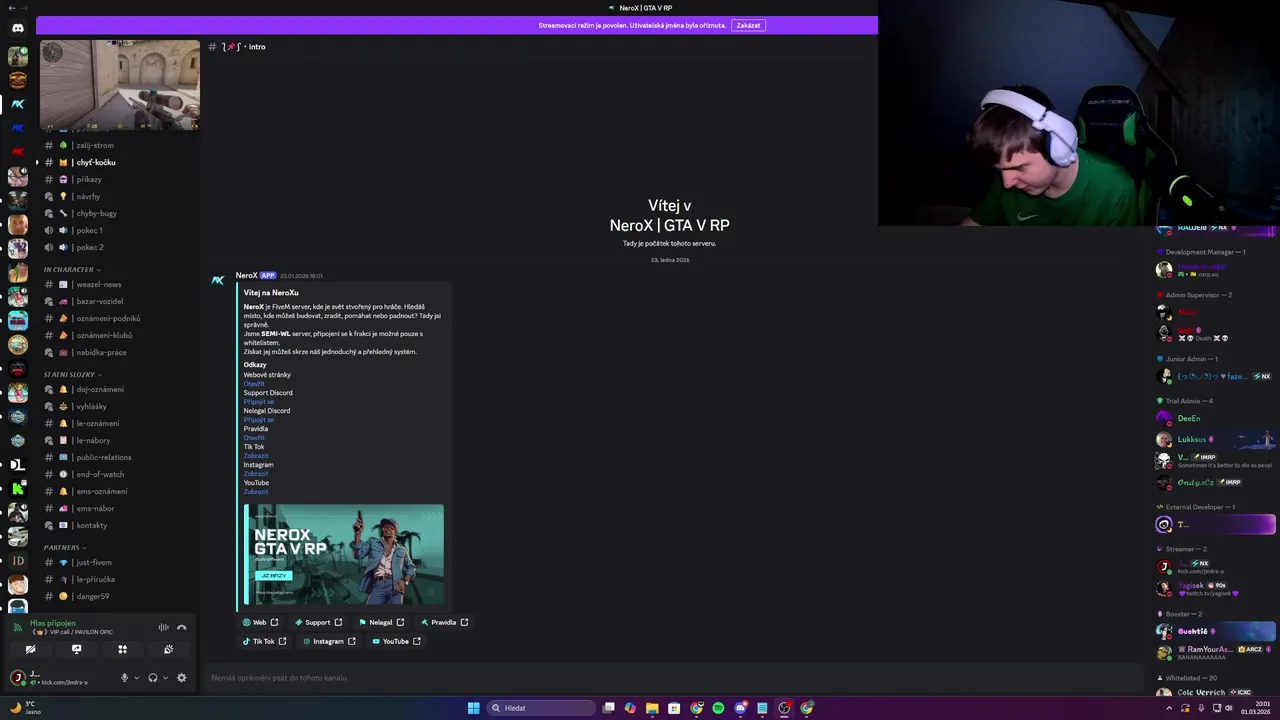Start an activity from voice panel

coord(122,649)
